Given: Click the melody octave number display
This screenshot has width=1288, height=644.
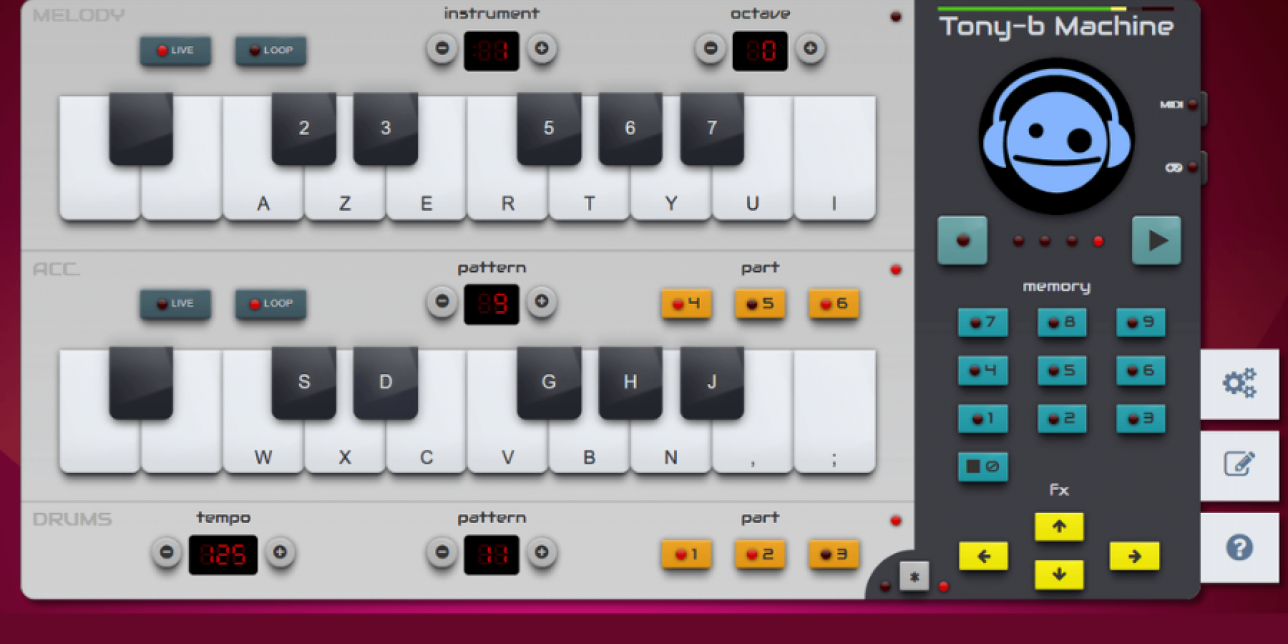Looking at the screenshot, I should [760, 50].
